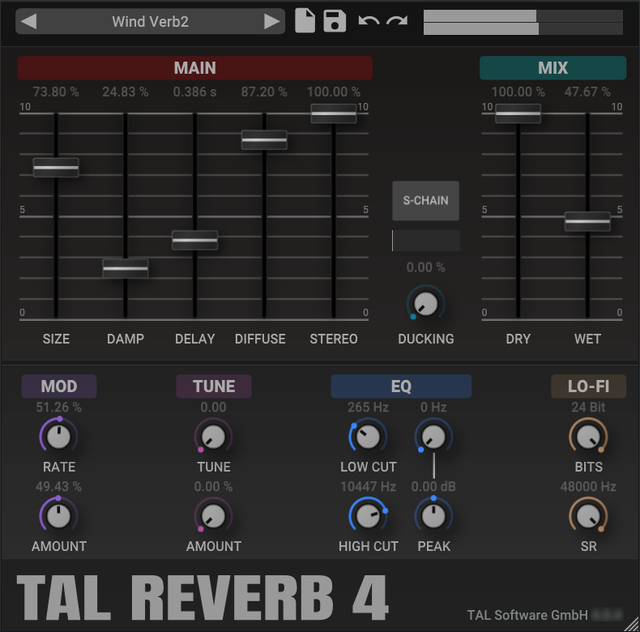640x632 pixels.
Task: Load the next preset with right arrow
Action: tap(272, 21)
